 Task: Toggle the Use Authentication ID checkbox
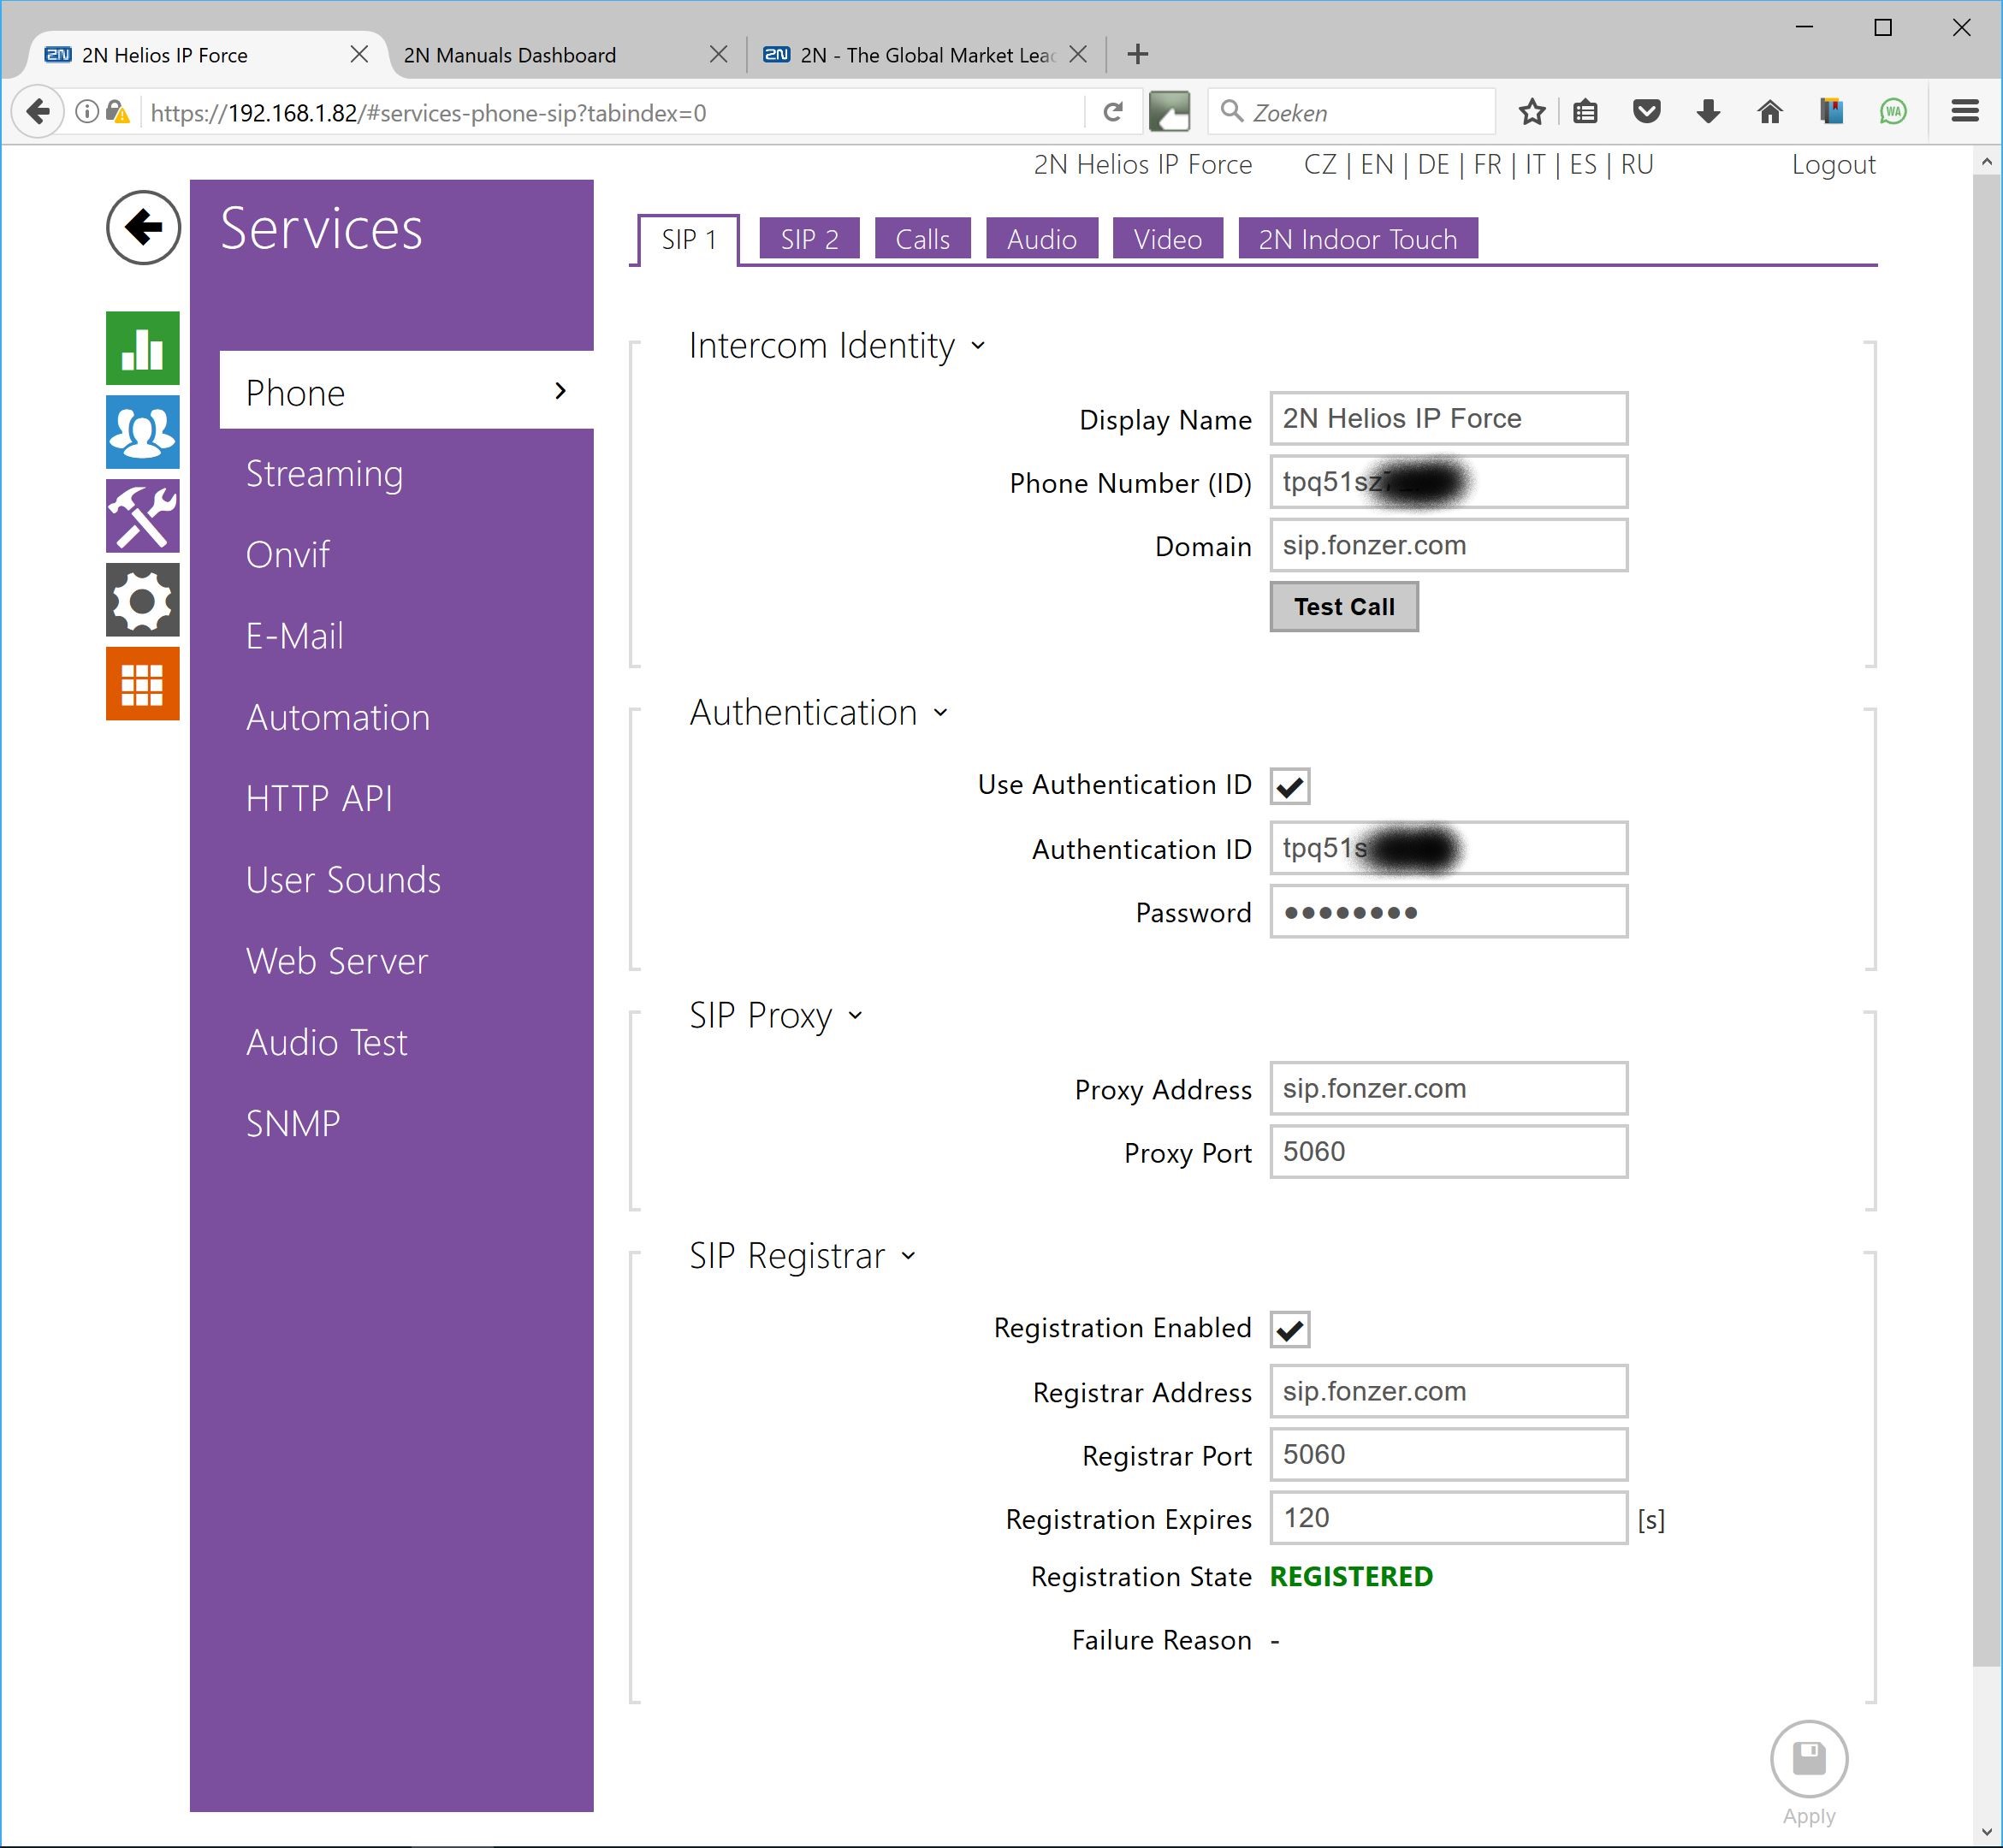[x=1290, y=786]
